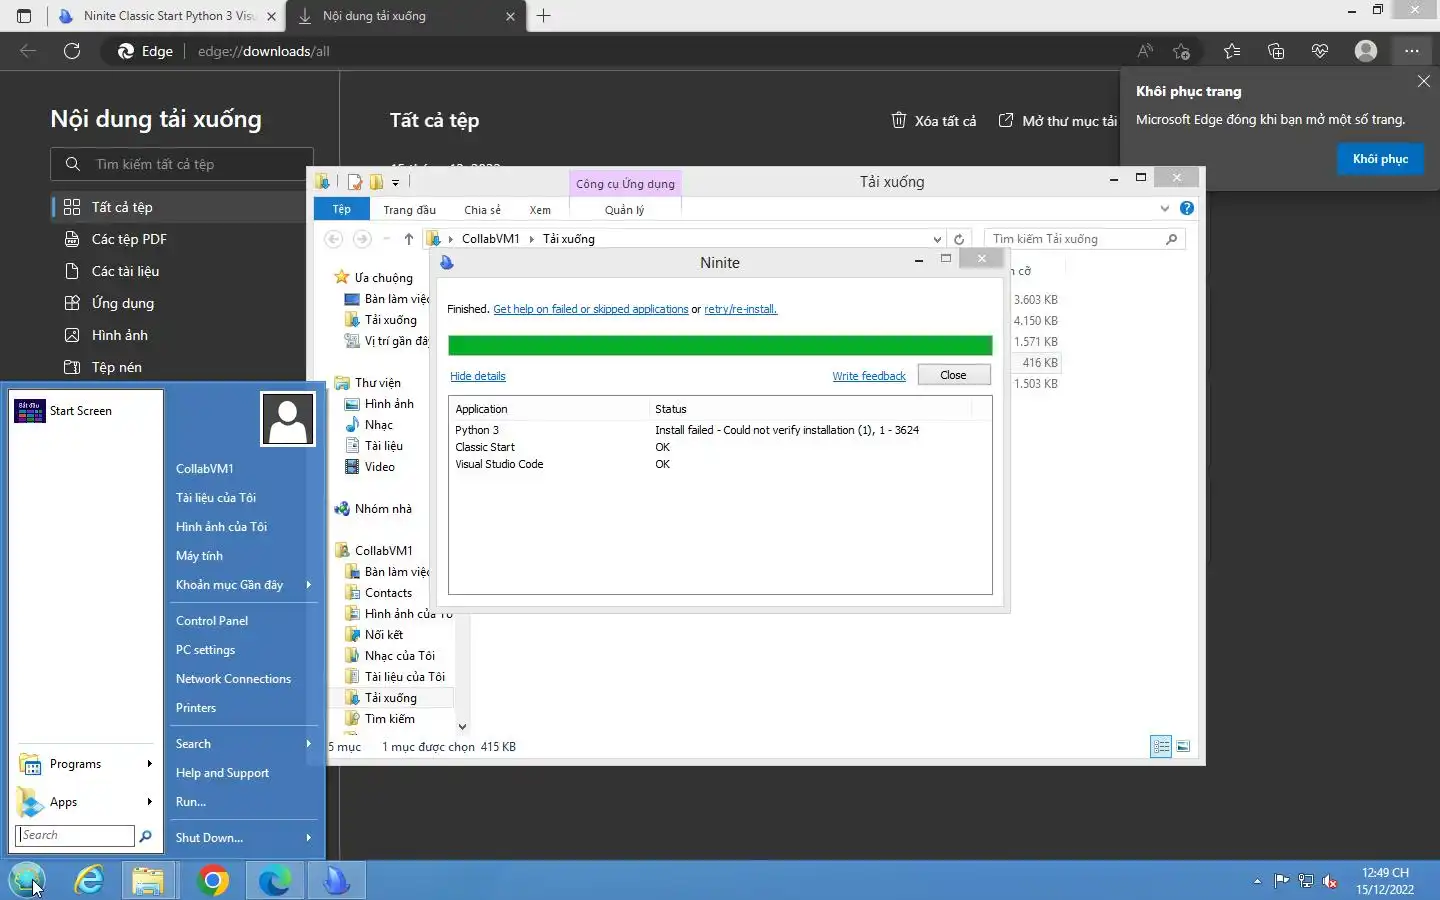1440x900 pixels.
Task: Open Xem ribbon tab
Action: [x=540, y=210]
